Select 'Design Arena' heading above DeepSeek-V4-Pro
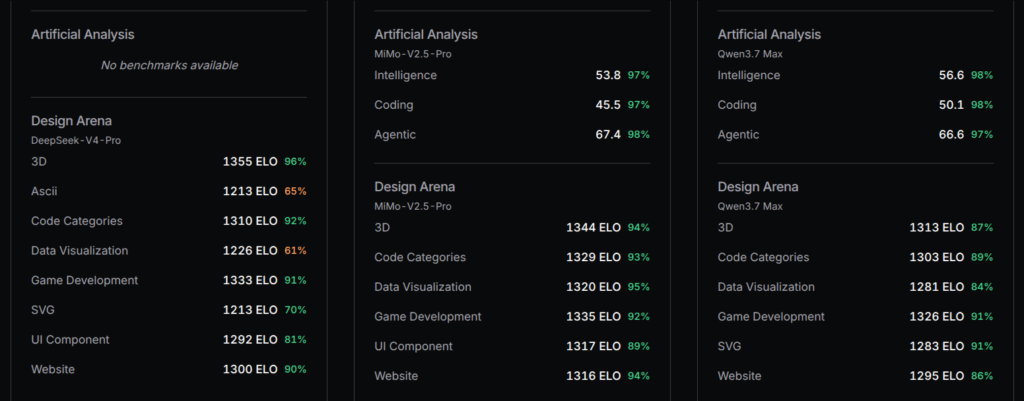Screen dimensions: 1024x401 71,121
